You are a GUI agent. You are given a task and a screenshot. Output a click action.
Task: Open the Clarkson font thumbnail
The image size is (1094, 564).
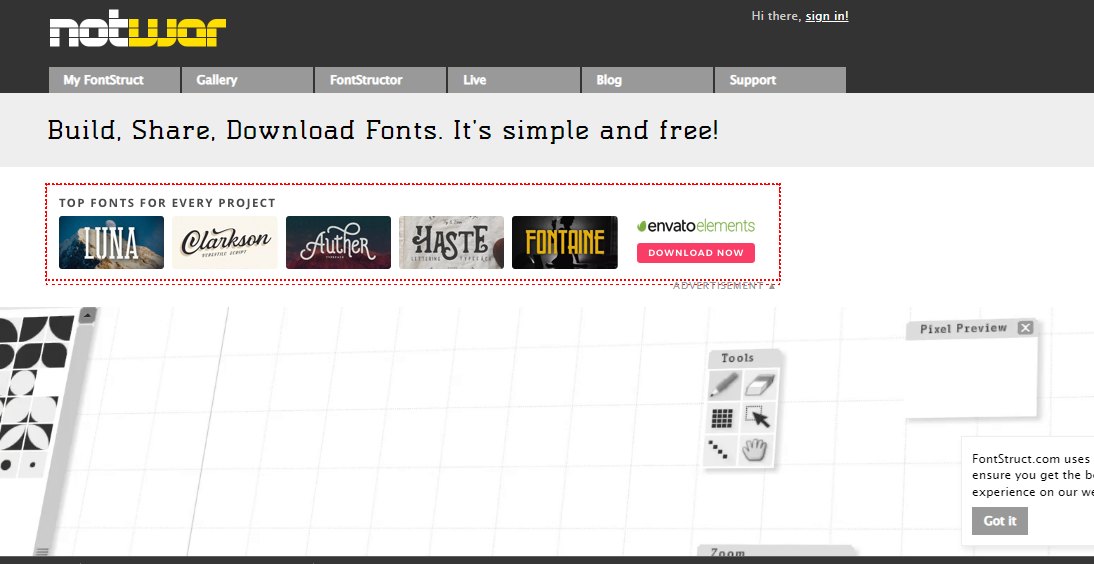point(225,242)
